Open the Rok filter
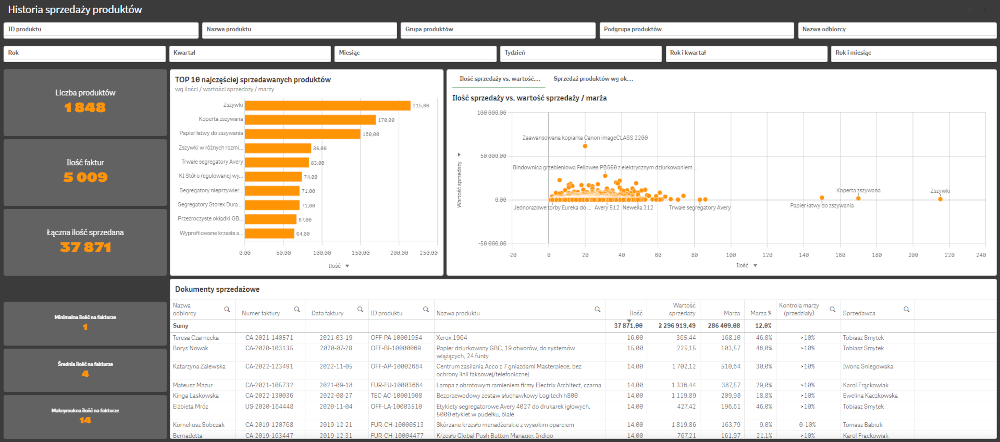The width and height of the screenshot is (1000, 442). coord(84,54)
